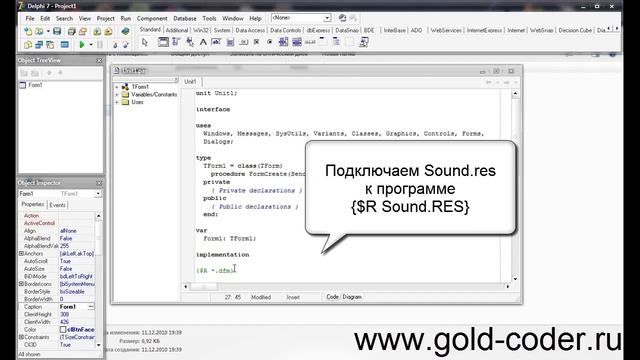Click the Save All toolbar icon
Screen dimensions: 640x360
point(71,31)
